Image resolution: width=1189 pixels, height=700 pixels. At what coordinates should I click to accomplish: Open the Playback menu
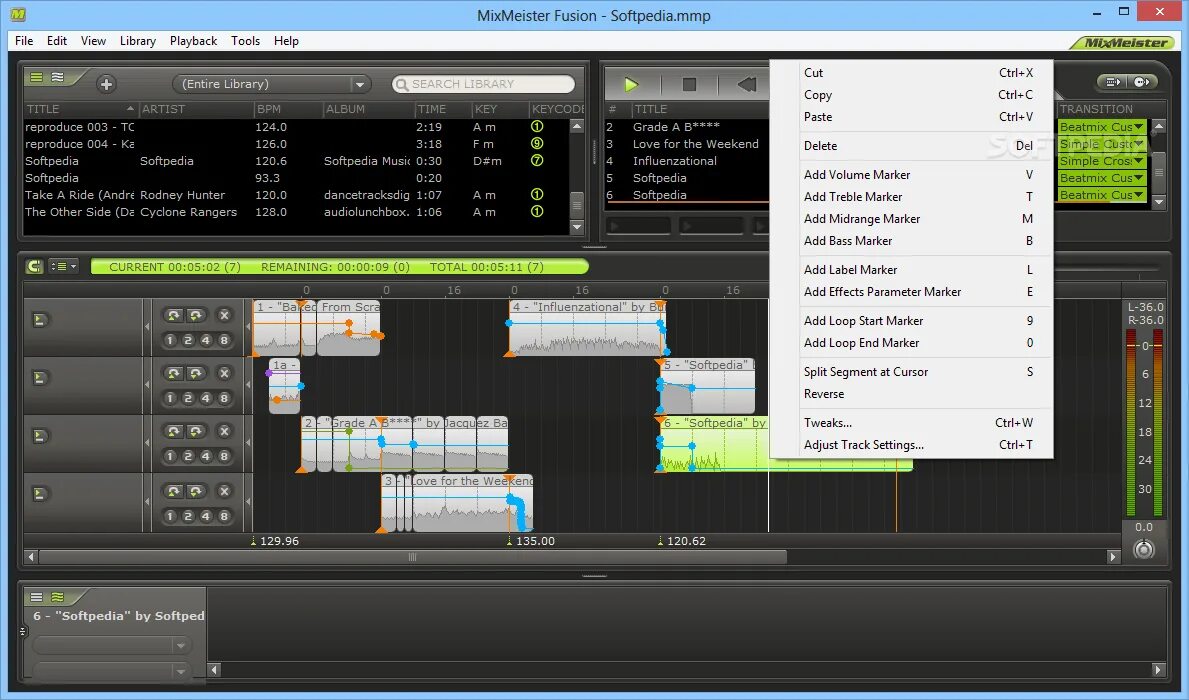tap(193, 41)
